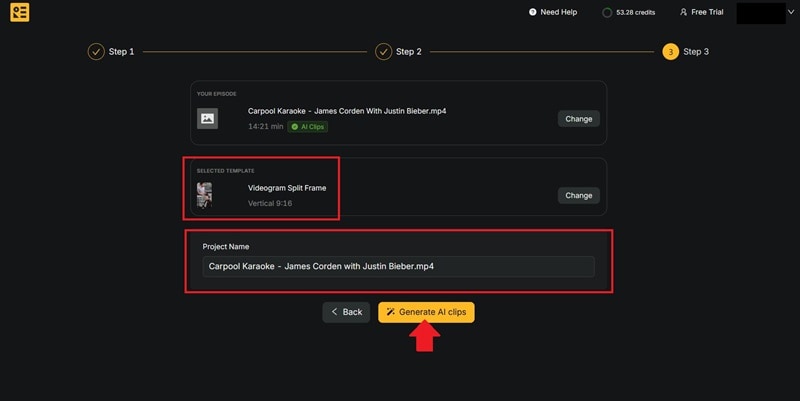Click the yellow Step 3 number circle
The image size is (800, 401).
point(670,52)
